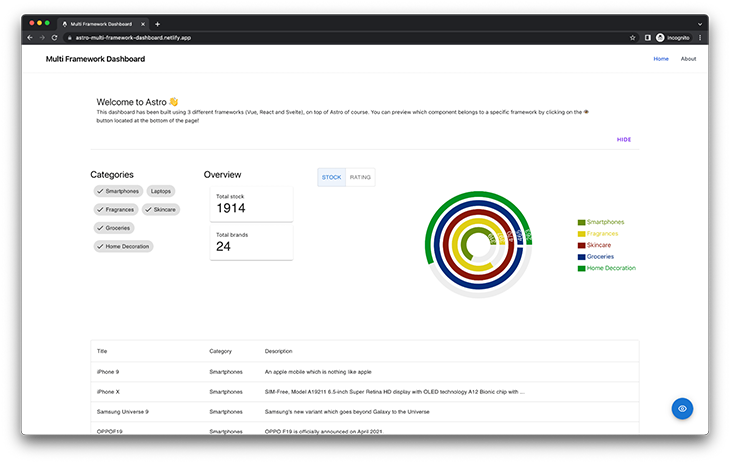Bookmark this page with the star icon
The image size is (730, 463).
coord(633,37)
